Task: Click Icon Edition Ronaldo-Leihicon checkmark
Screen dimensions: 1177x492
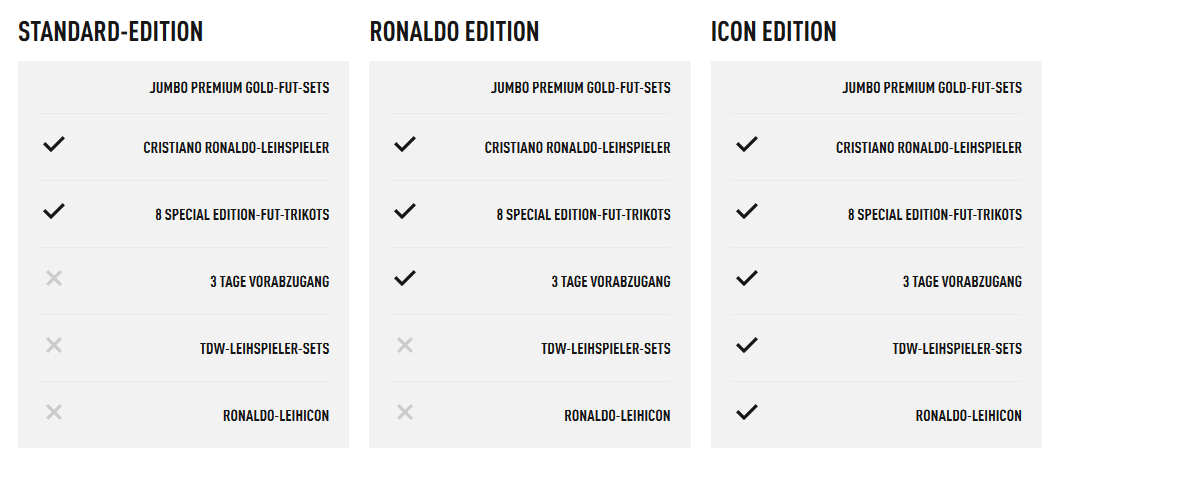Action: pyautogui.click(x=747, y=412)
